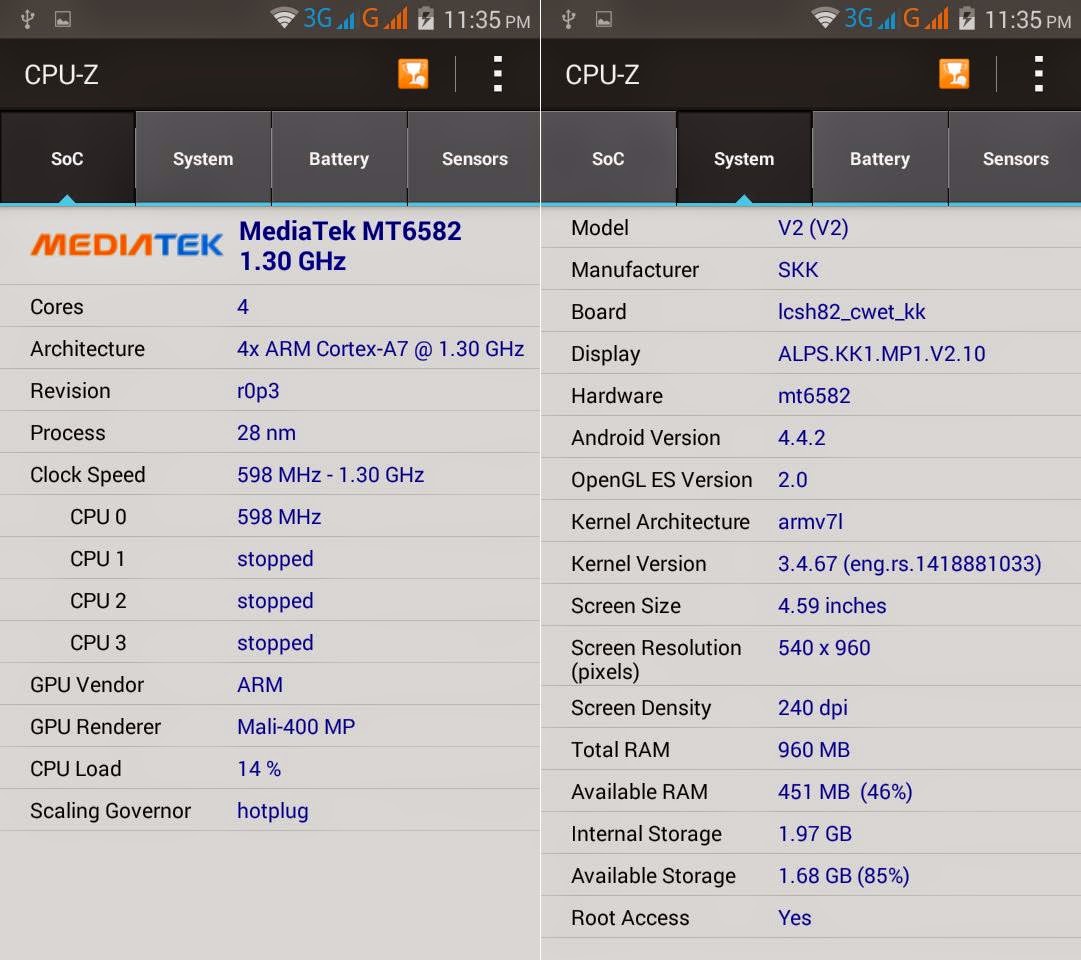This screenshot has width=1081, height=960.
Task: Tap CPU 2 row label
Action: pyautogui.click(x=98, y=601)
